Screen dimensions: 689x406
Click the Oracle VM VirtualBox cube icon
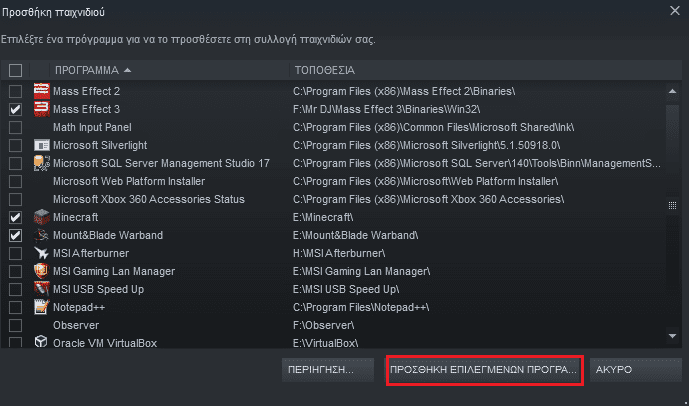point(42,342)
